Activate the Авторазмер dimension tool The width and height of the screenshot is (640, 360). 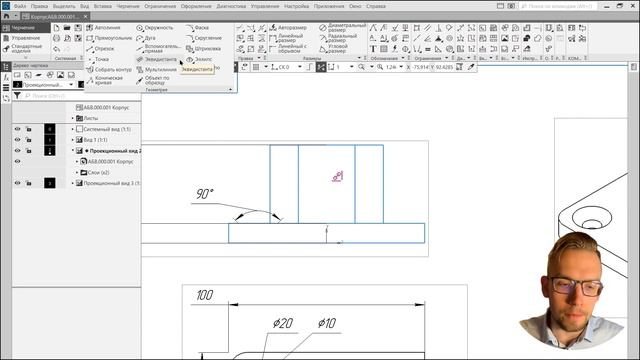pyautogui.click(x=288, y=28)
